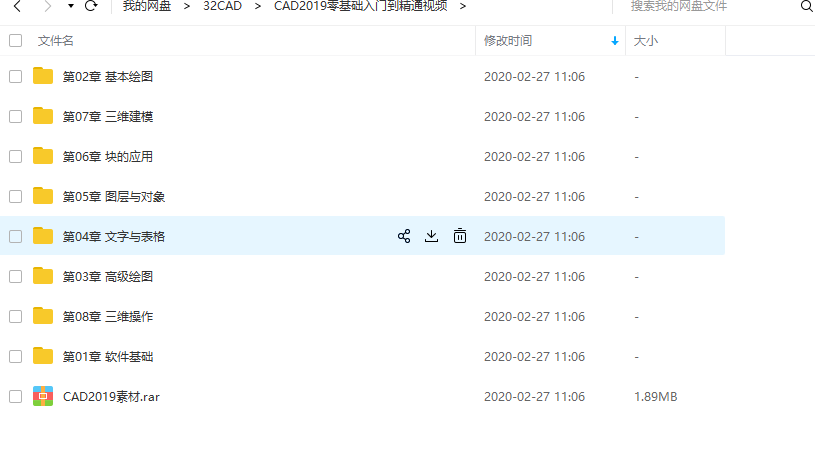Toggle sort order arrow in 修改时间 column
Image resolution: width=815 pixels, height=455 pixels.
pos(615,41)
